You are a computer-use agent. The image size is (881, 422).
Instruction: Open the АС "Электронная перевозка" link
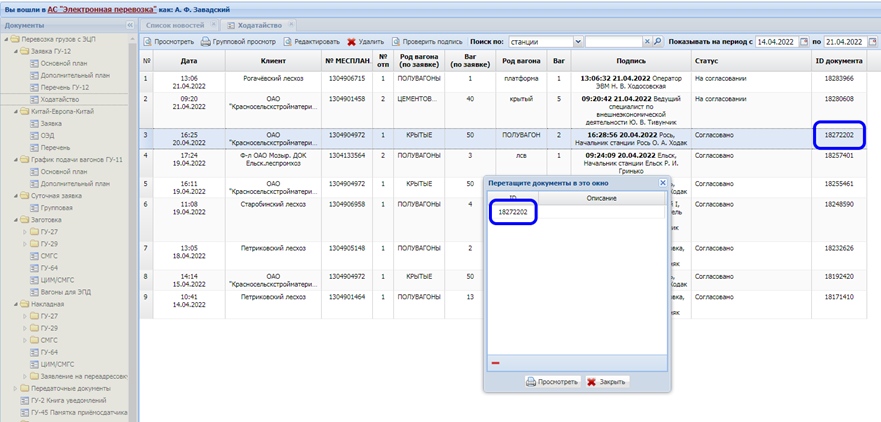point(102,10)
